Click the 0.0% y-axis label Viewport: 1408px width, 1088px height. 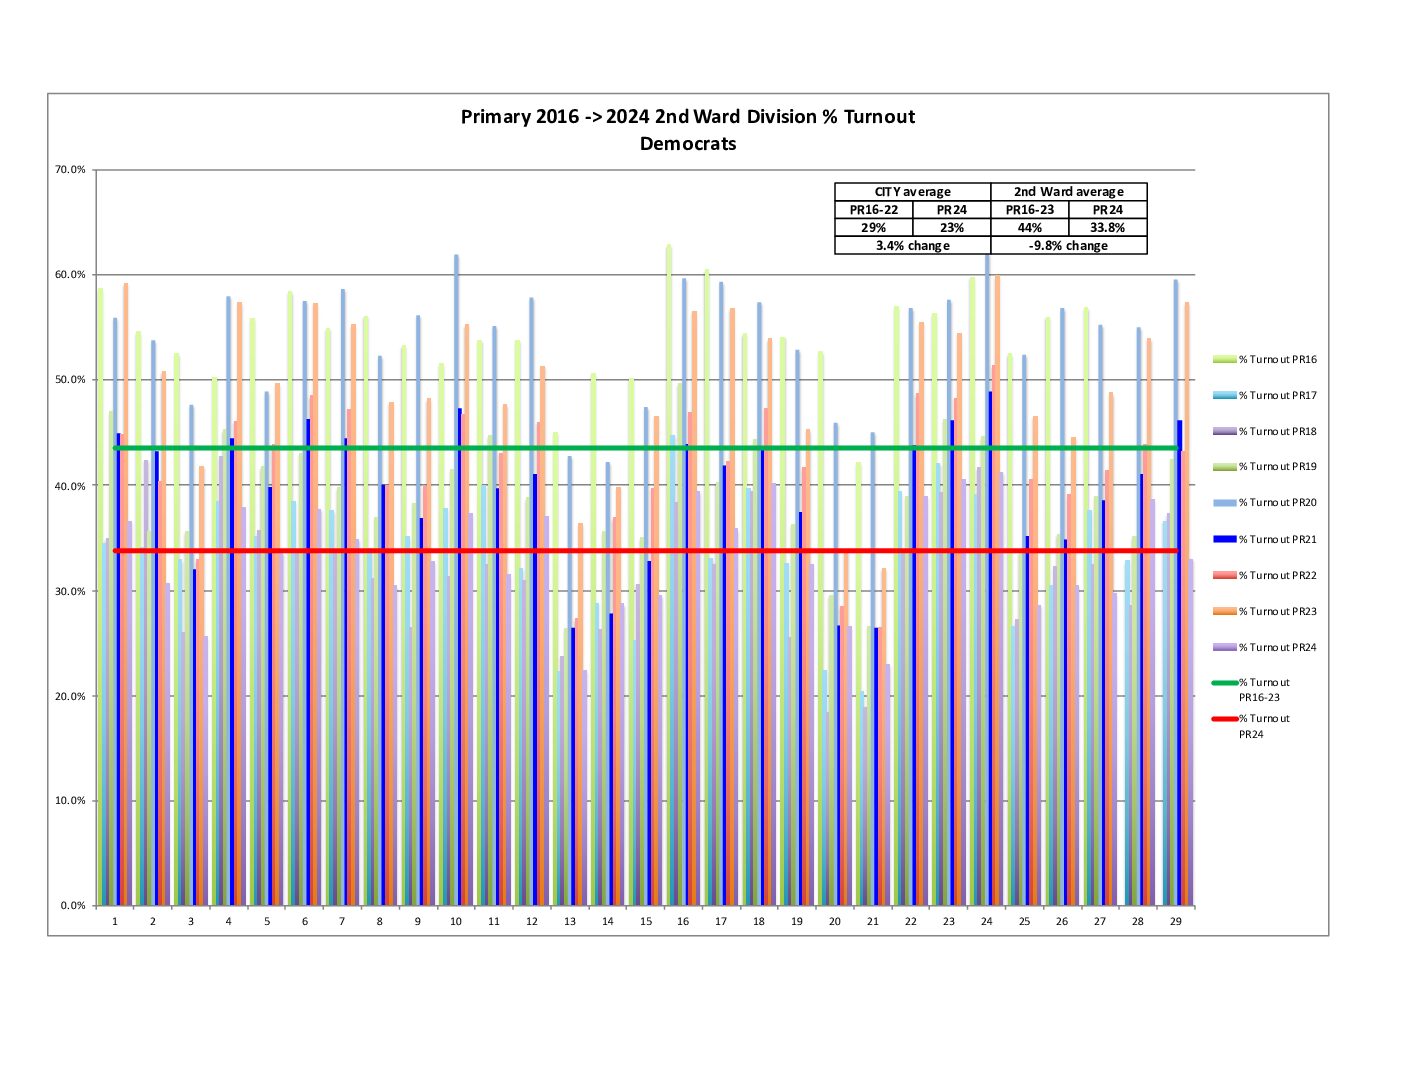[73, 906]
